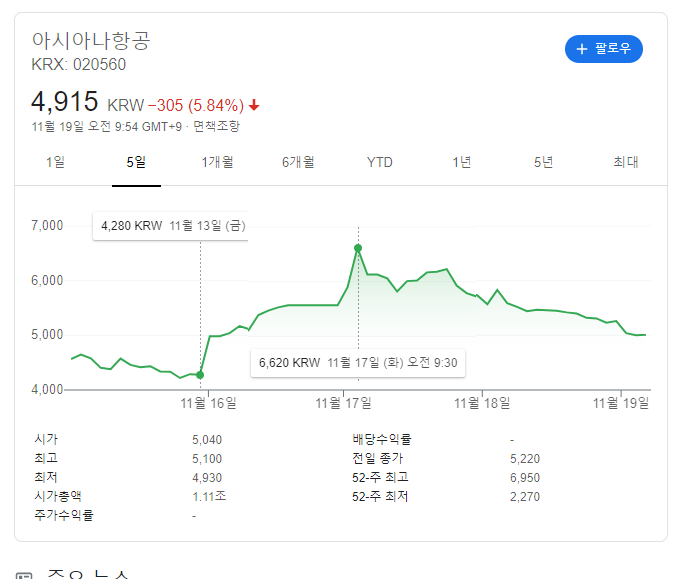Click the 최저 value 4,930
This screenshot has width=699, height=579.
tap(207, 478)
